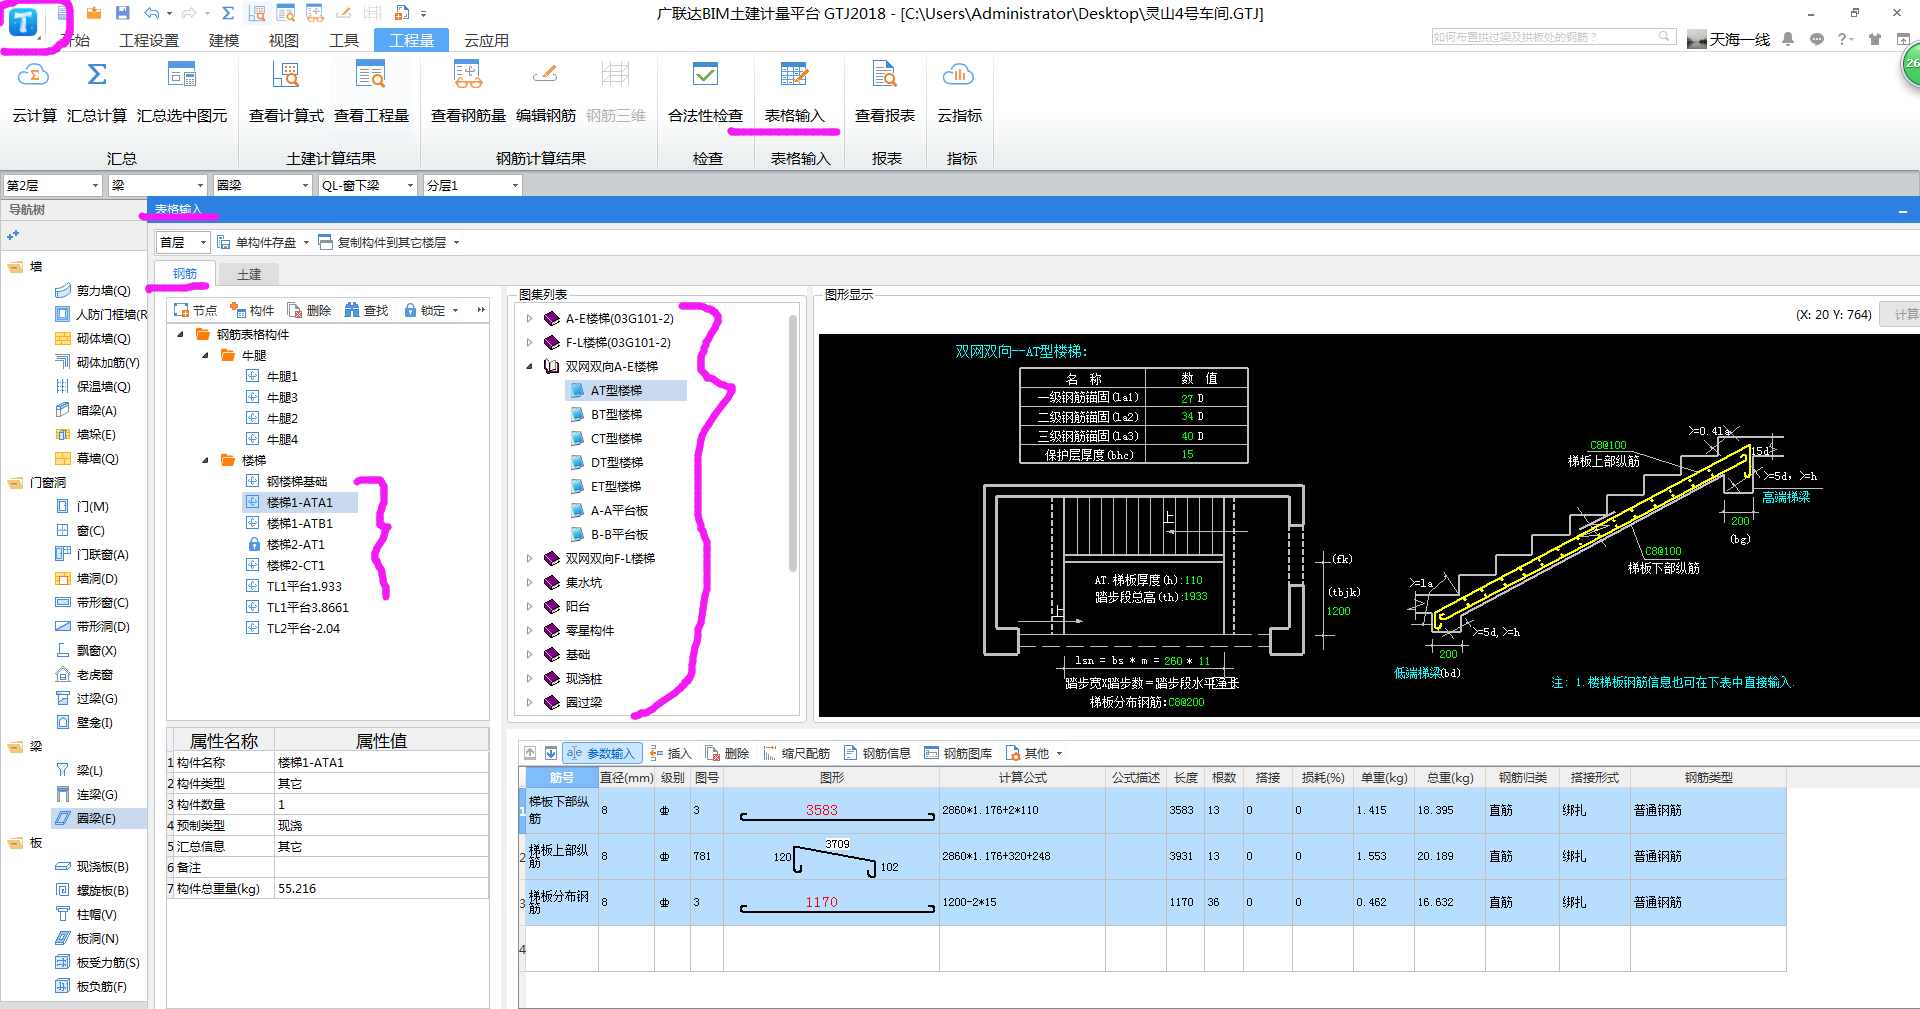Run 合法性检查 validity check
The width and height of the screenshot is (1920, 1009).
click(x=705, y=92)
